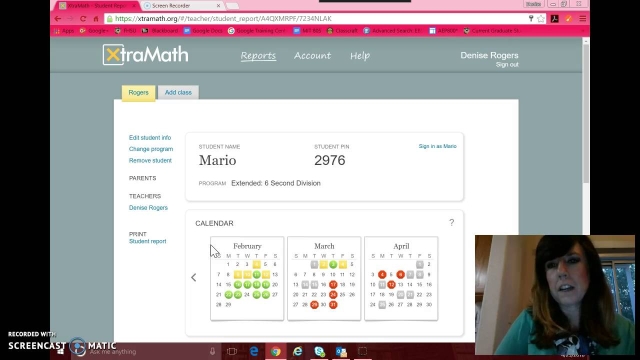
Task: Open the Add class tab
Action: click(x=178, y=93)
